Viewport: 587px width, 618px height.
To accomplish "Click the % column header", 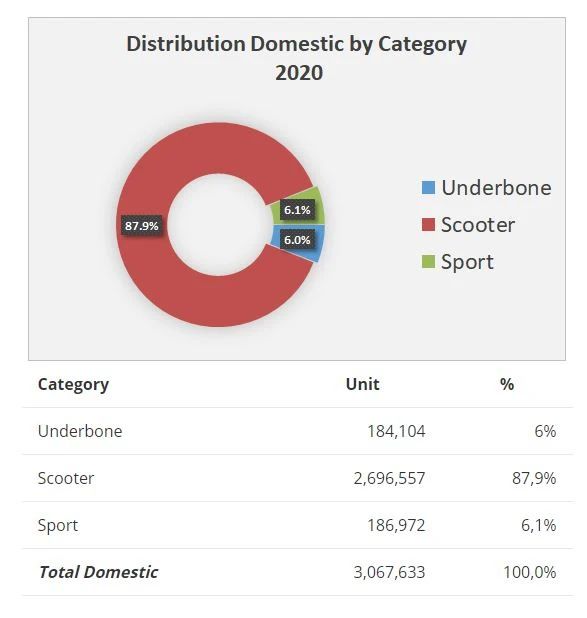I will (x=507, y=384).
